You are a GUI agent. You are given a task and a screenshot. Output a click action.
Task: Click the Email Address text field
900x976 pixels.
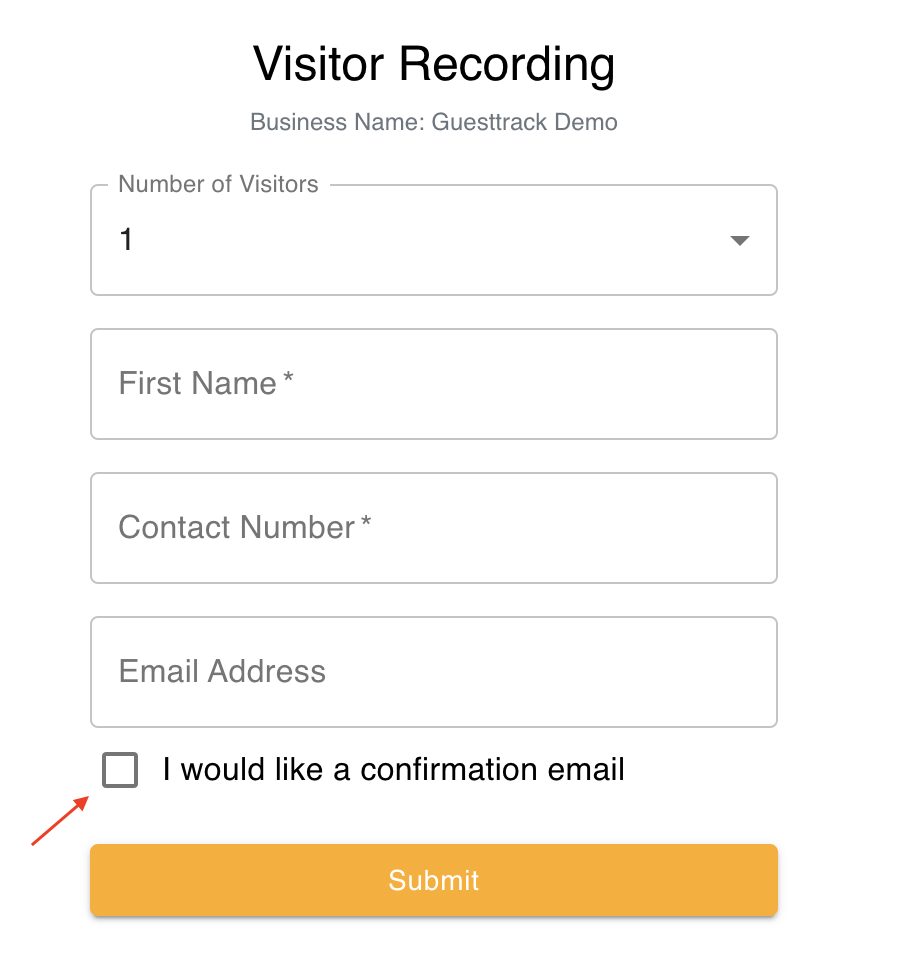[434, 671]
